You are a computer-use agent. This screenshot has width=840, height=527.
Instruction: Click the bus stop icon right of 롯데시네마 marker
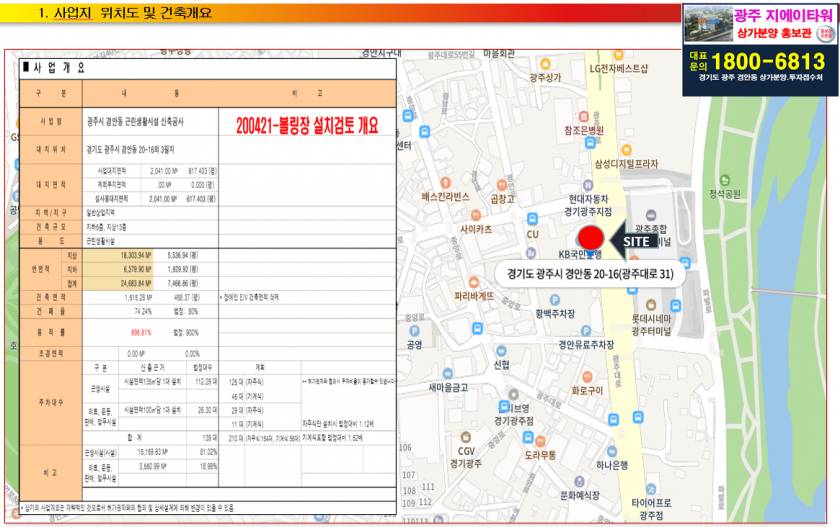coord(676,306)
